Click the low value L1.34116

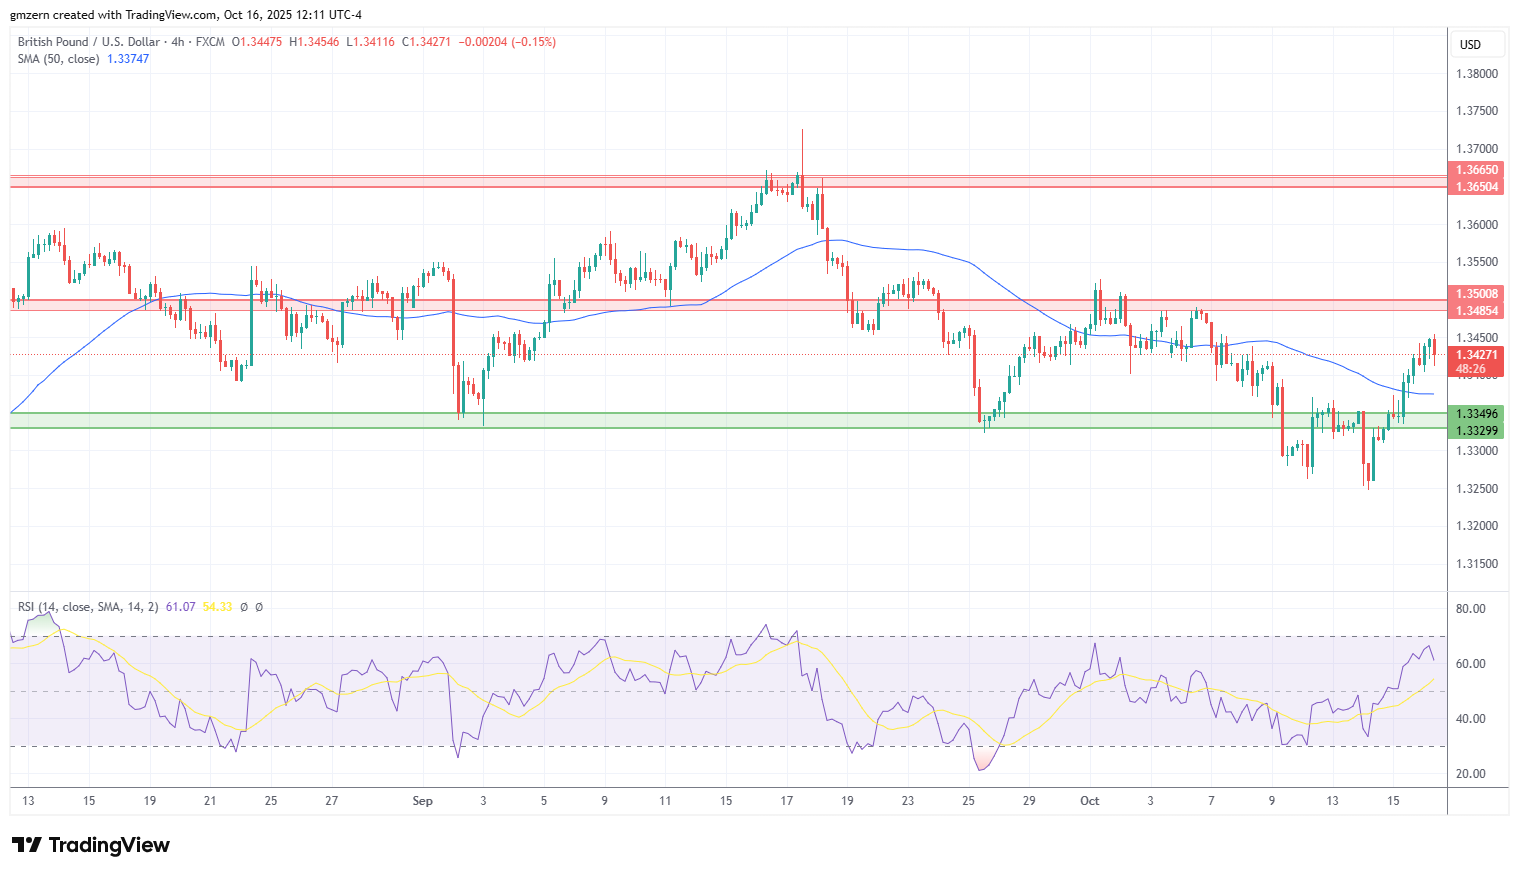(x=370, y=42)
